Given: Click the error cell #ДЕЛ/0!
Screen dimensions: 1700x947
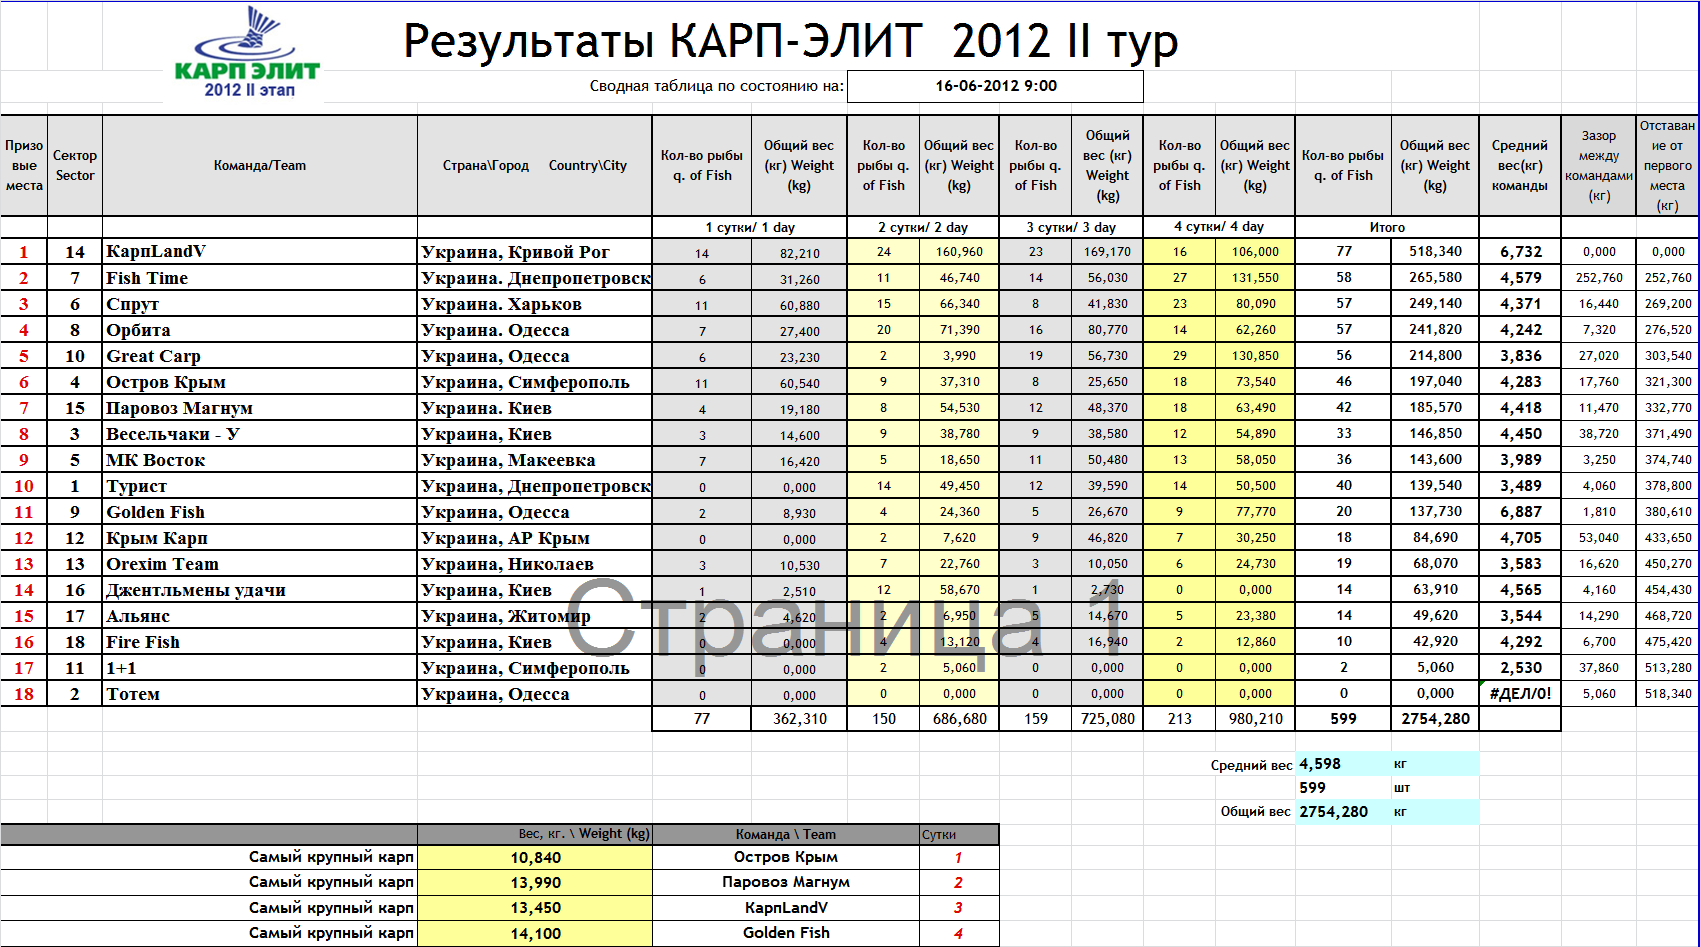Looking at the screenshot, I should [1520, 694].
